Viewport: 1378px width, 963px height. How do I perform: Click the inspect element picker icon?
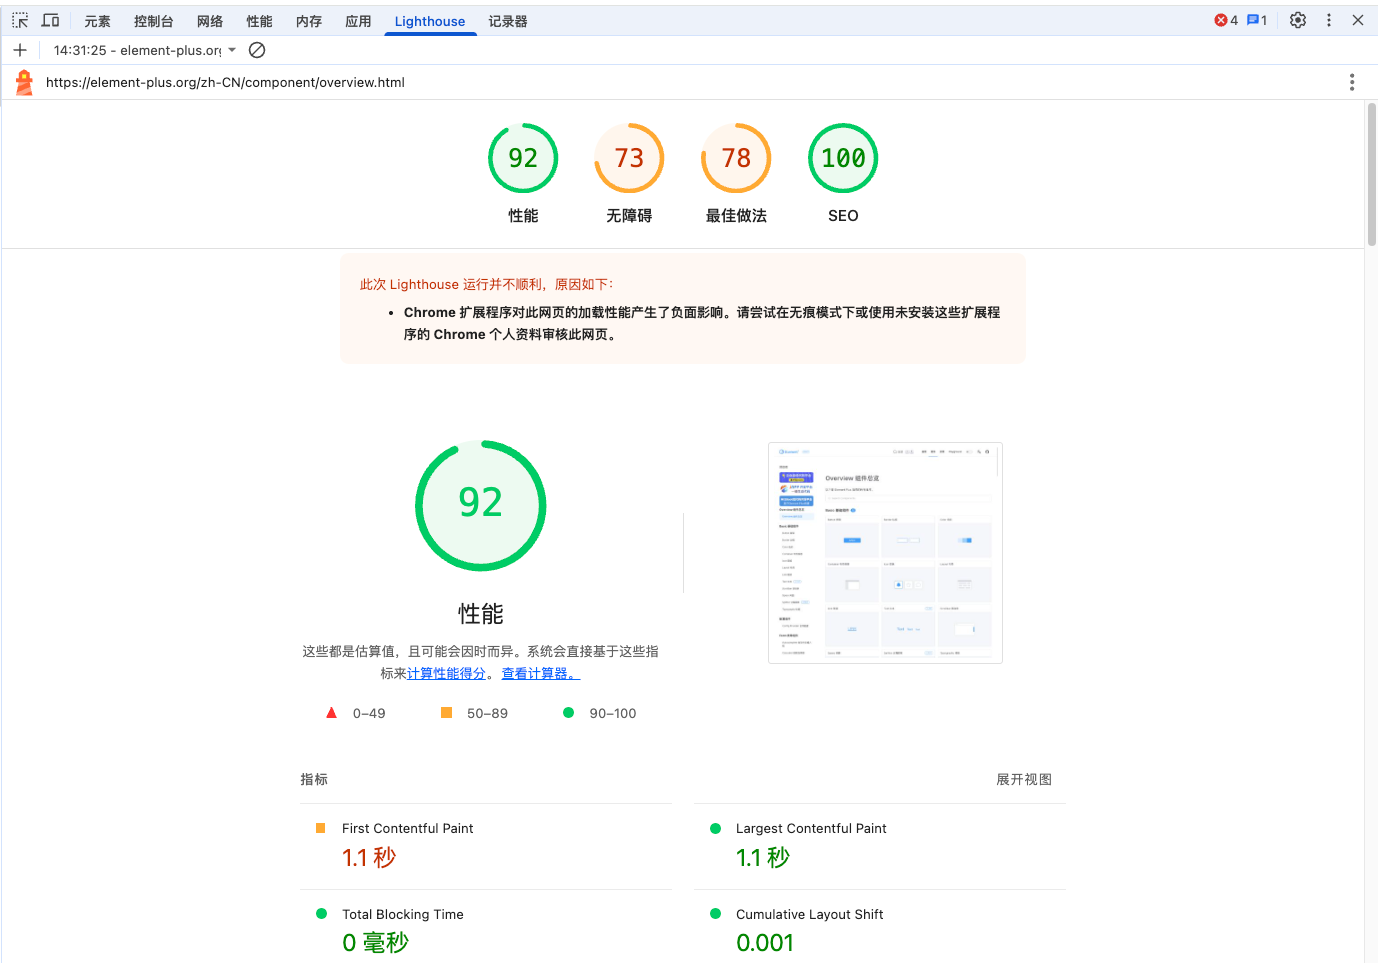pyautogui.click(x=20, y=20)
